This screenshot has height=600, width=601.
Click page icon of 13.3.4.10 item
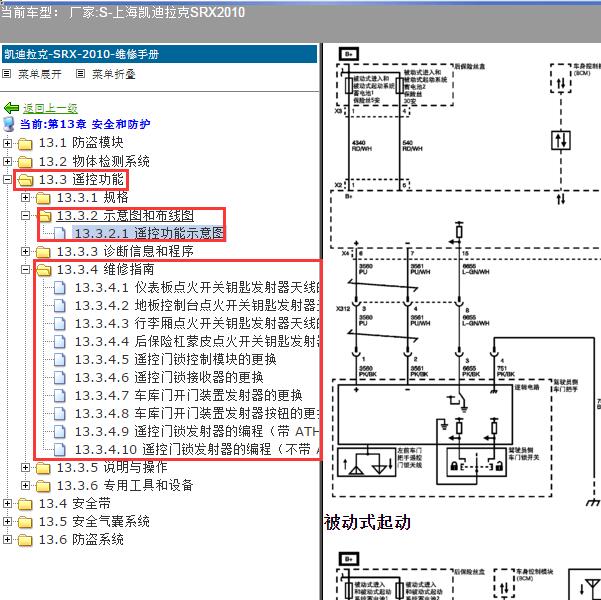click(60, 450)
